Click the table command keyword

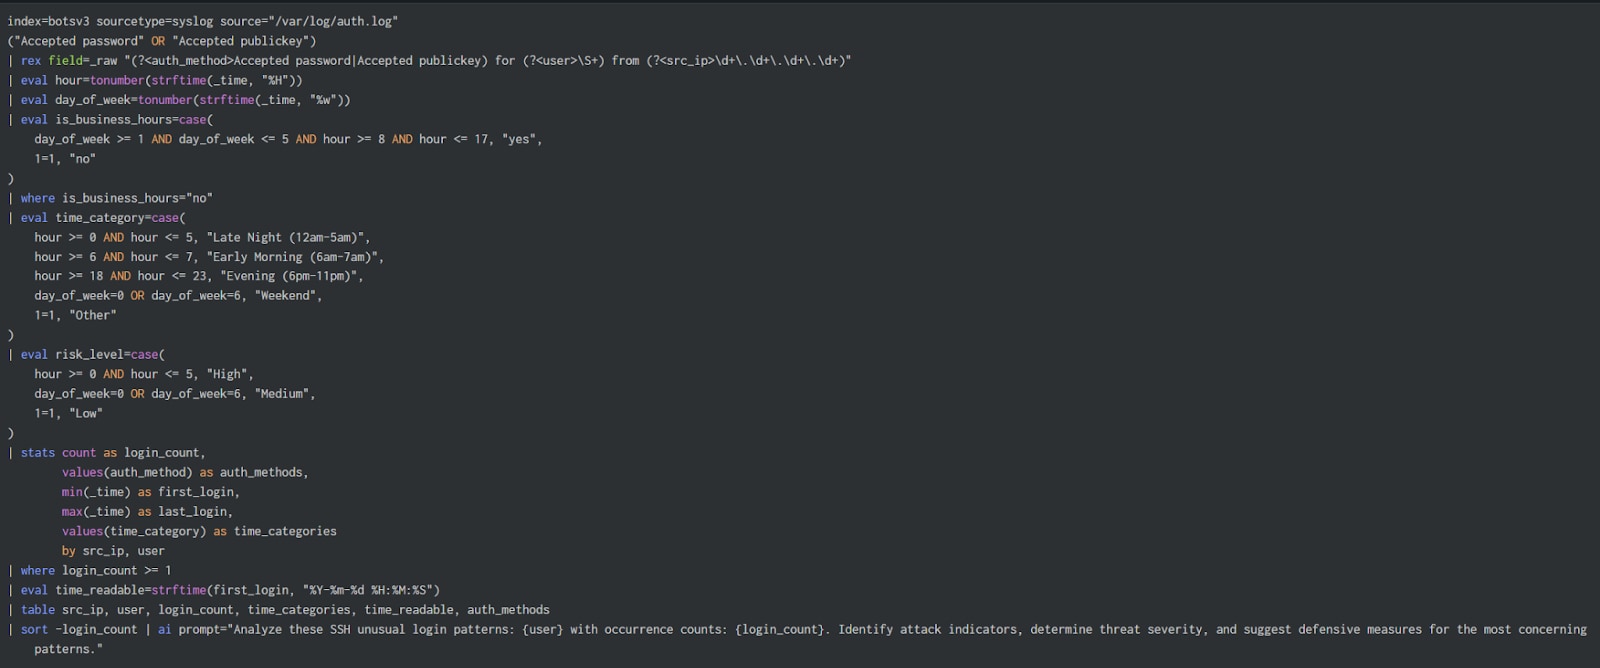[x=38, y=610]
